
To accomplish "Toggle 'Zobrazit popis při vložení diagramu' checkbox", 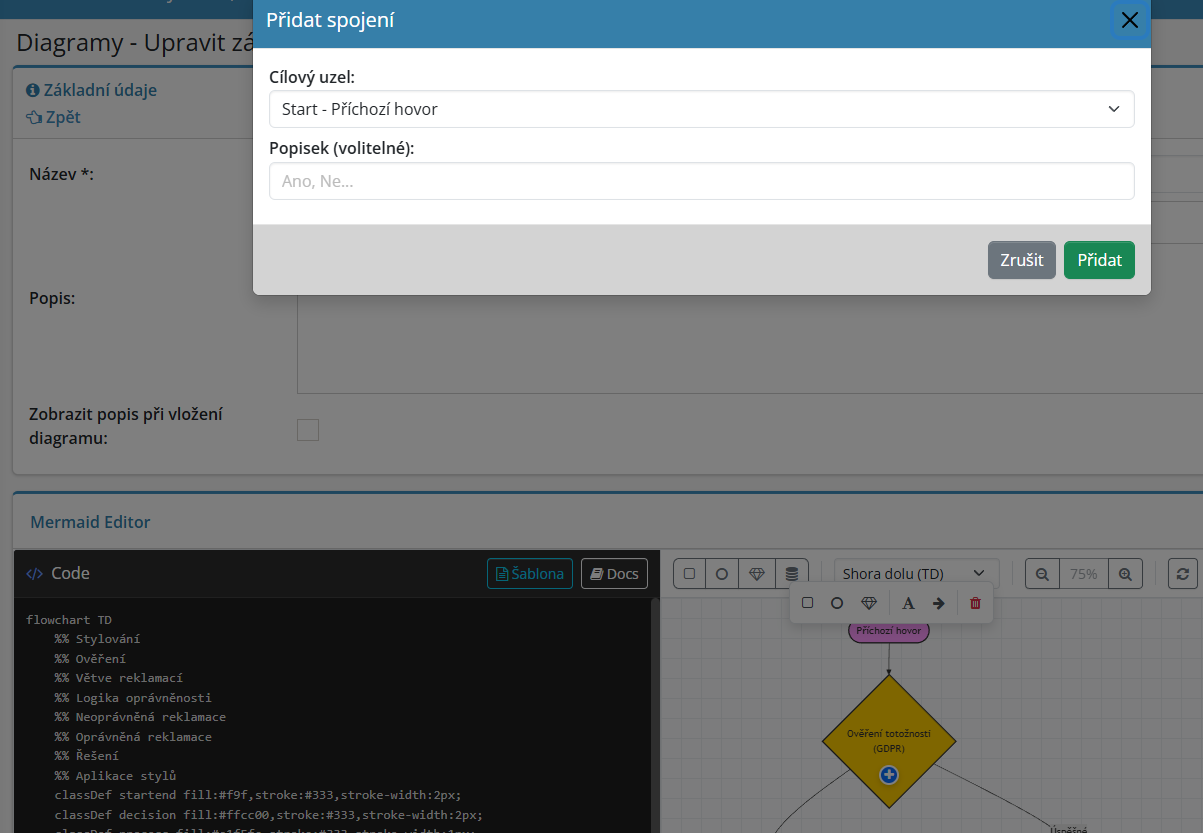I will coord(308,430).
